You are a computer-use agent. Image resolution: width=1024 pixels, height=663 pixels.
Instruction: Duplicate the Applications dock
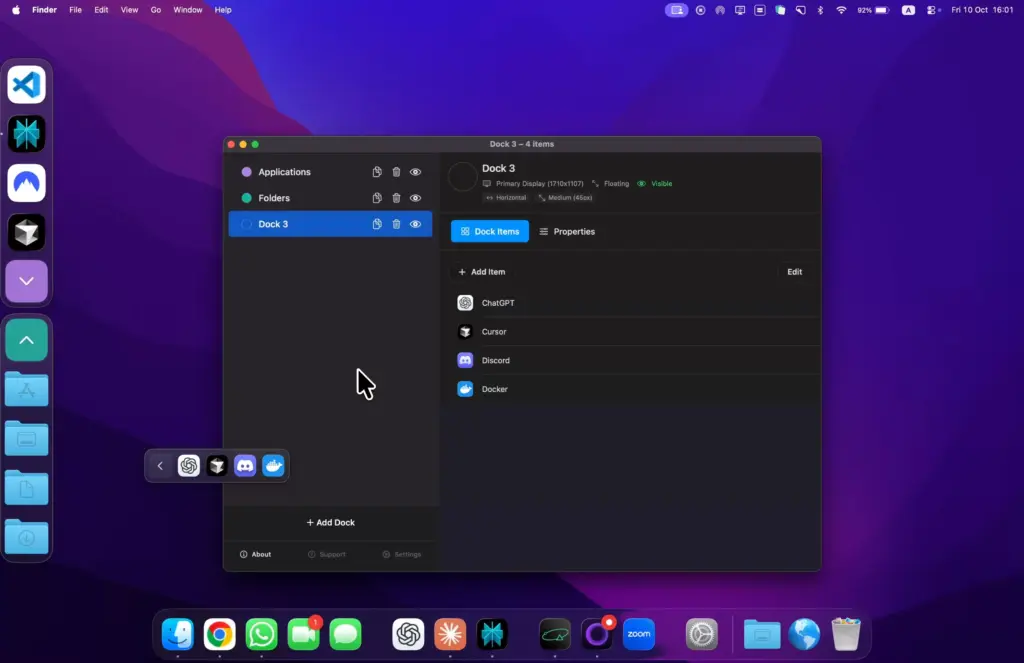(x=377, y=172)
